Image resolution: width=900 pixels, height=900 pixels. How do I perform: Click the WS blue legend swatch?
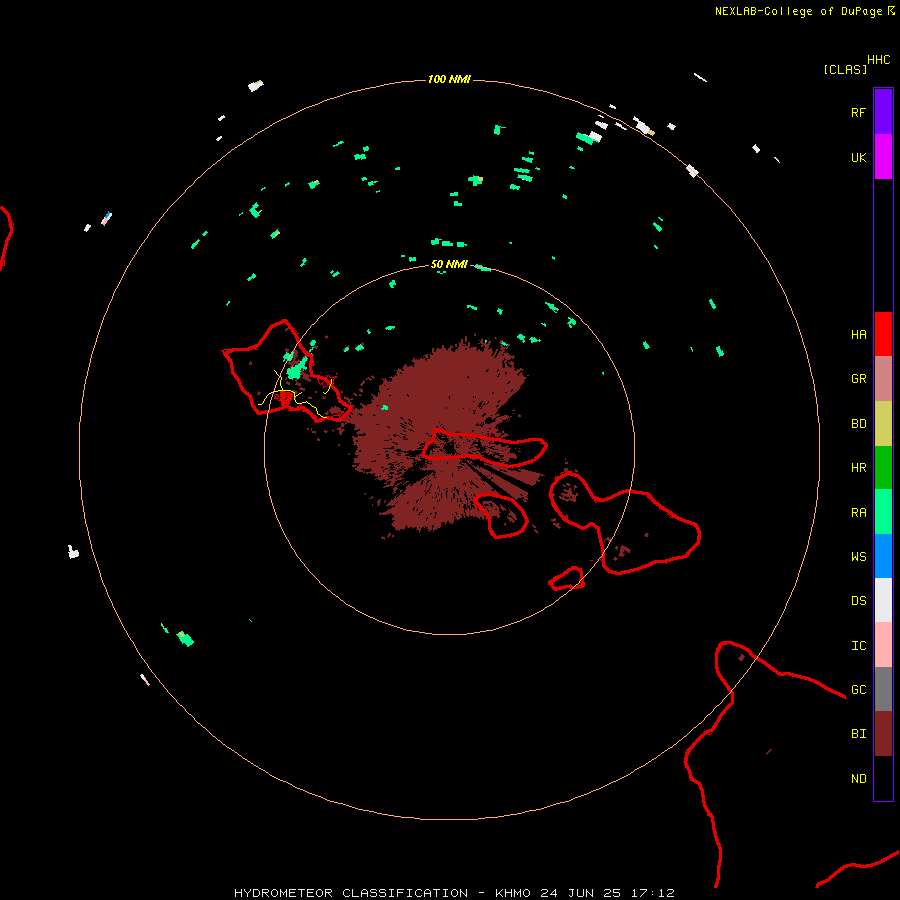[883, 556]
